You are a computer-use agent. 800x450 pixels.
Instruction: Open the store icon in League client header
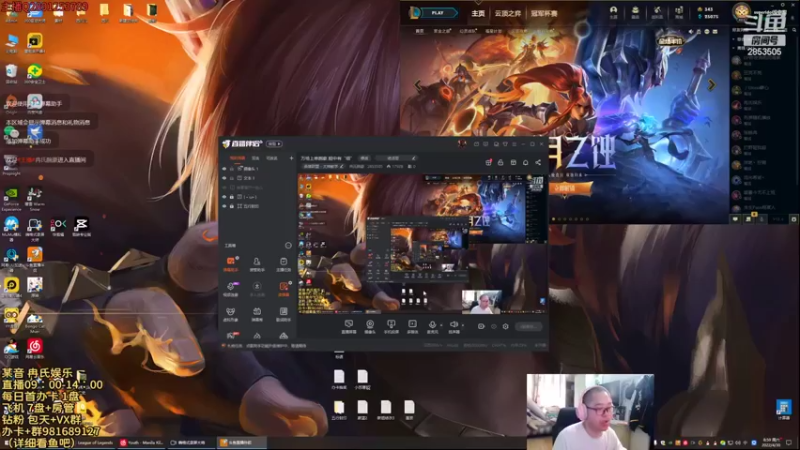pos(679,12)
